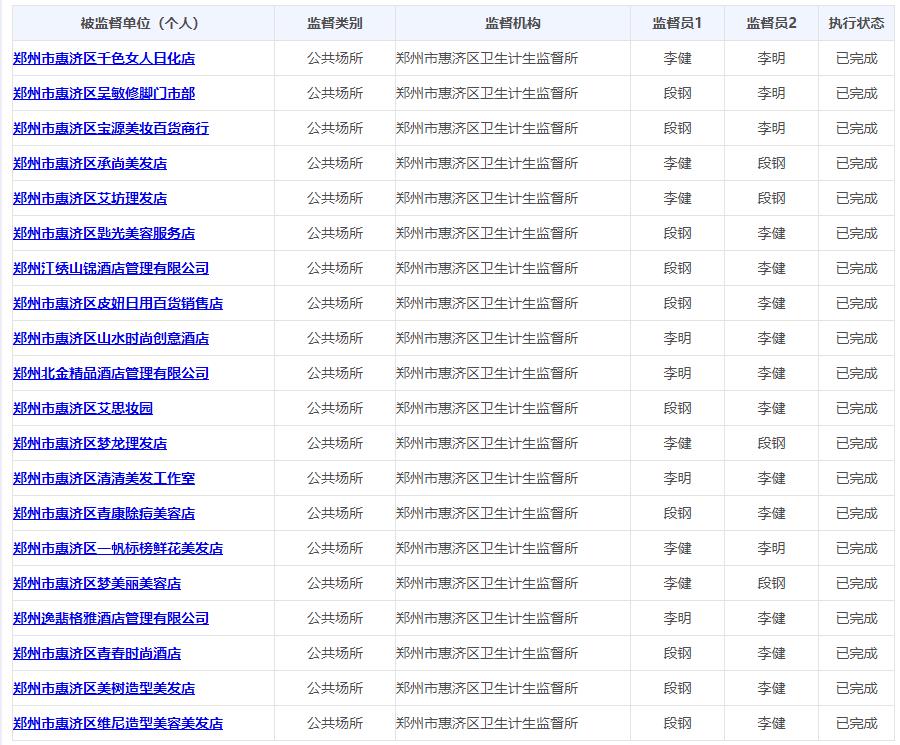Select 李明 in 千色女人日化店 row

click(x=771, y=58)
